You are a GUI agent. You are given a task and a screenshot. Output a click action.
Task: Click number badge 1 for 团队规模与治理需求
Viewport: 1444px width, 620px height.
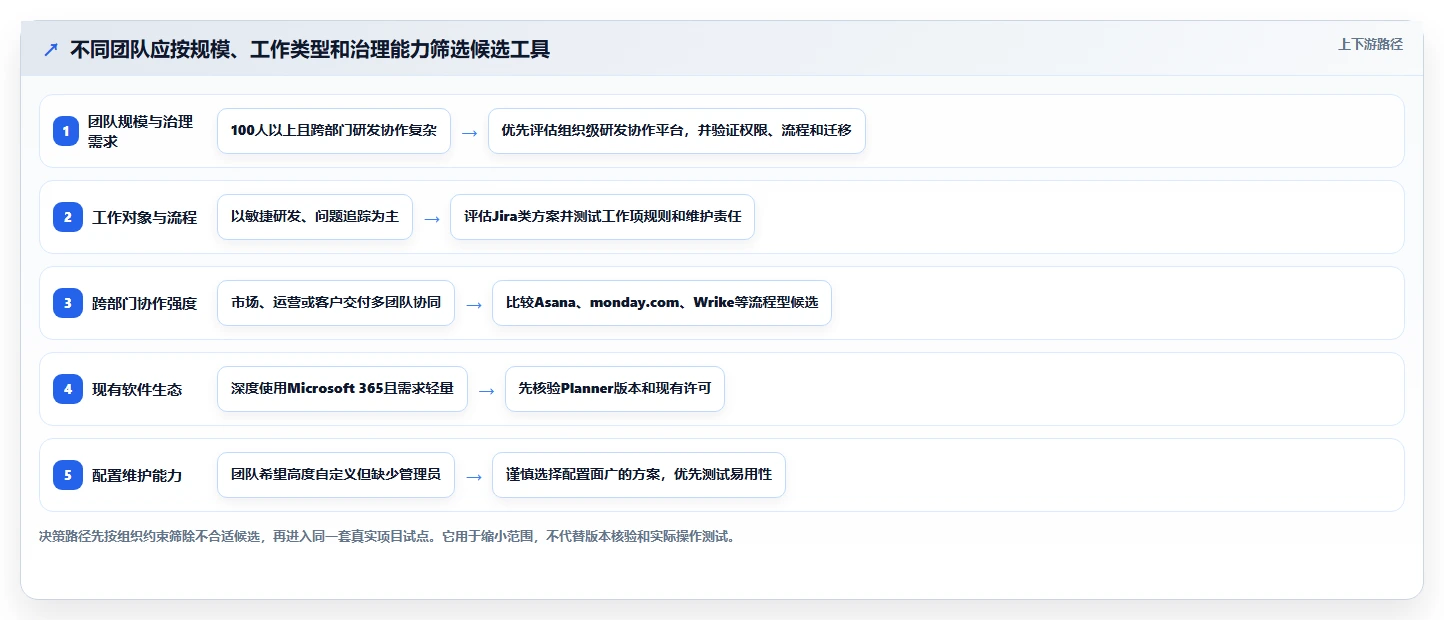[x=66, y=131]
